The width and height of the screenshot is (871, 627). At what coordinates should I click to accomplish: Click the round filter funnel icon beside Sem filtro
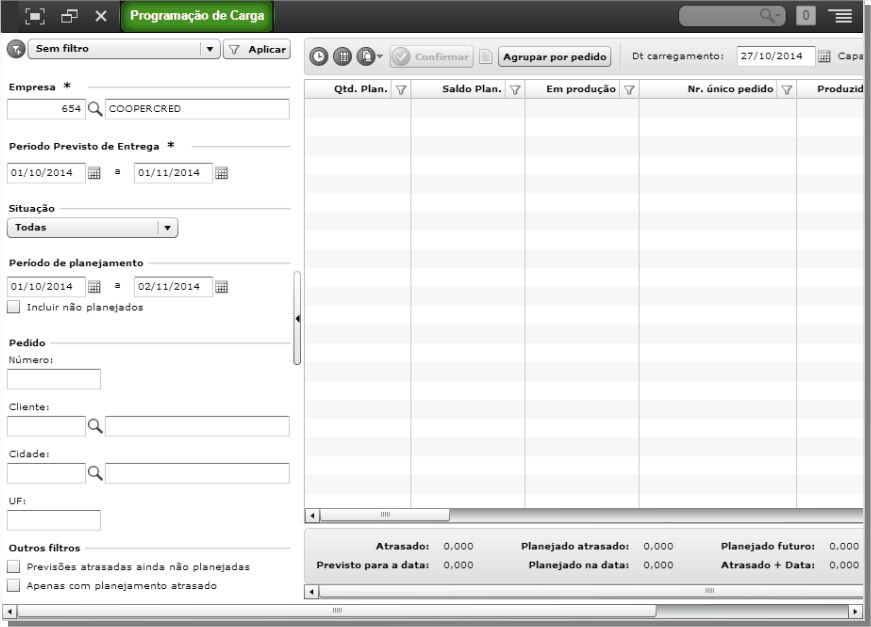coord(16,49)
